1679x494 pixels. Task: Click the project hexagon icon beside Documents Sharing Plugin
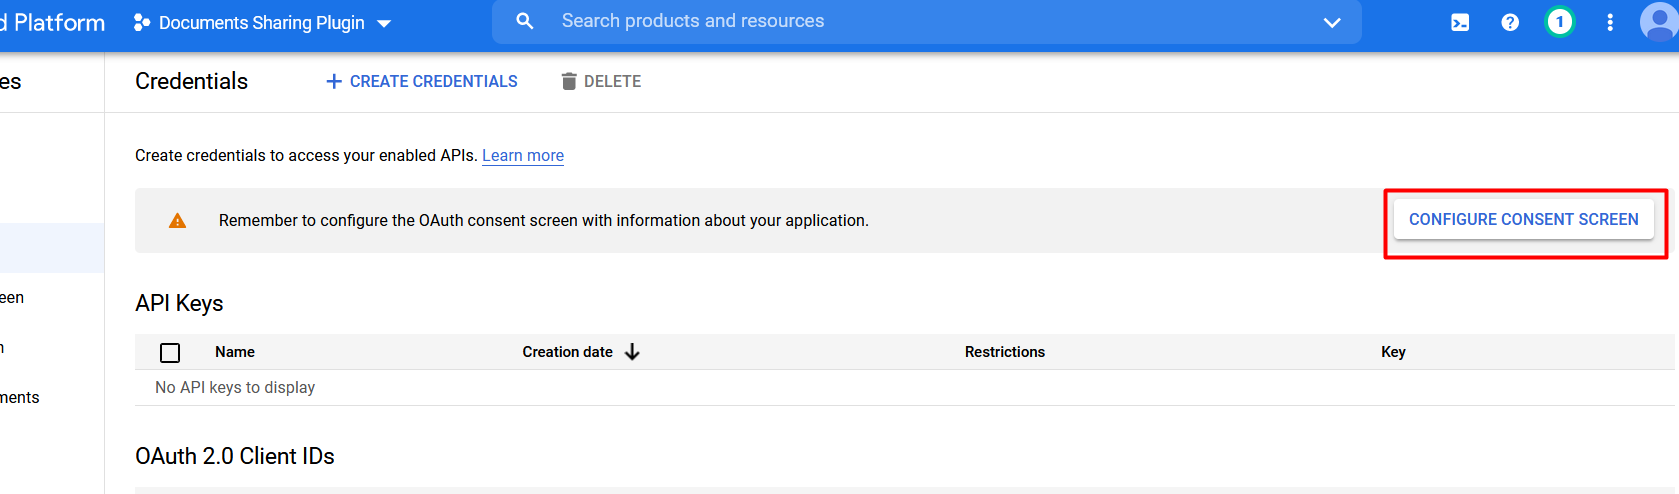142,22
